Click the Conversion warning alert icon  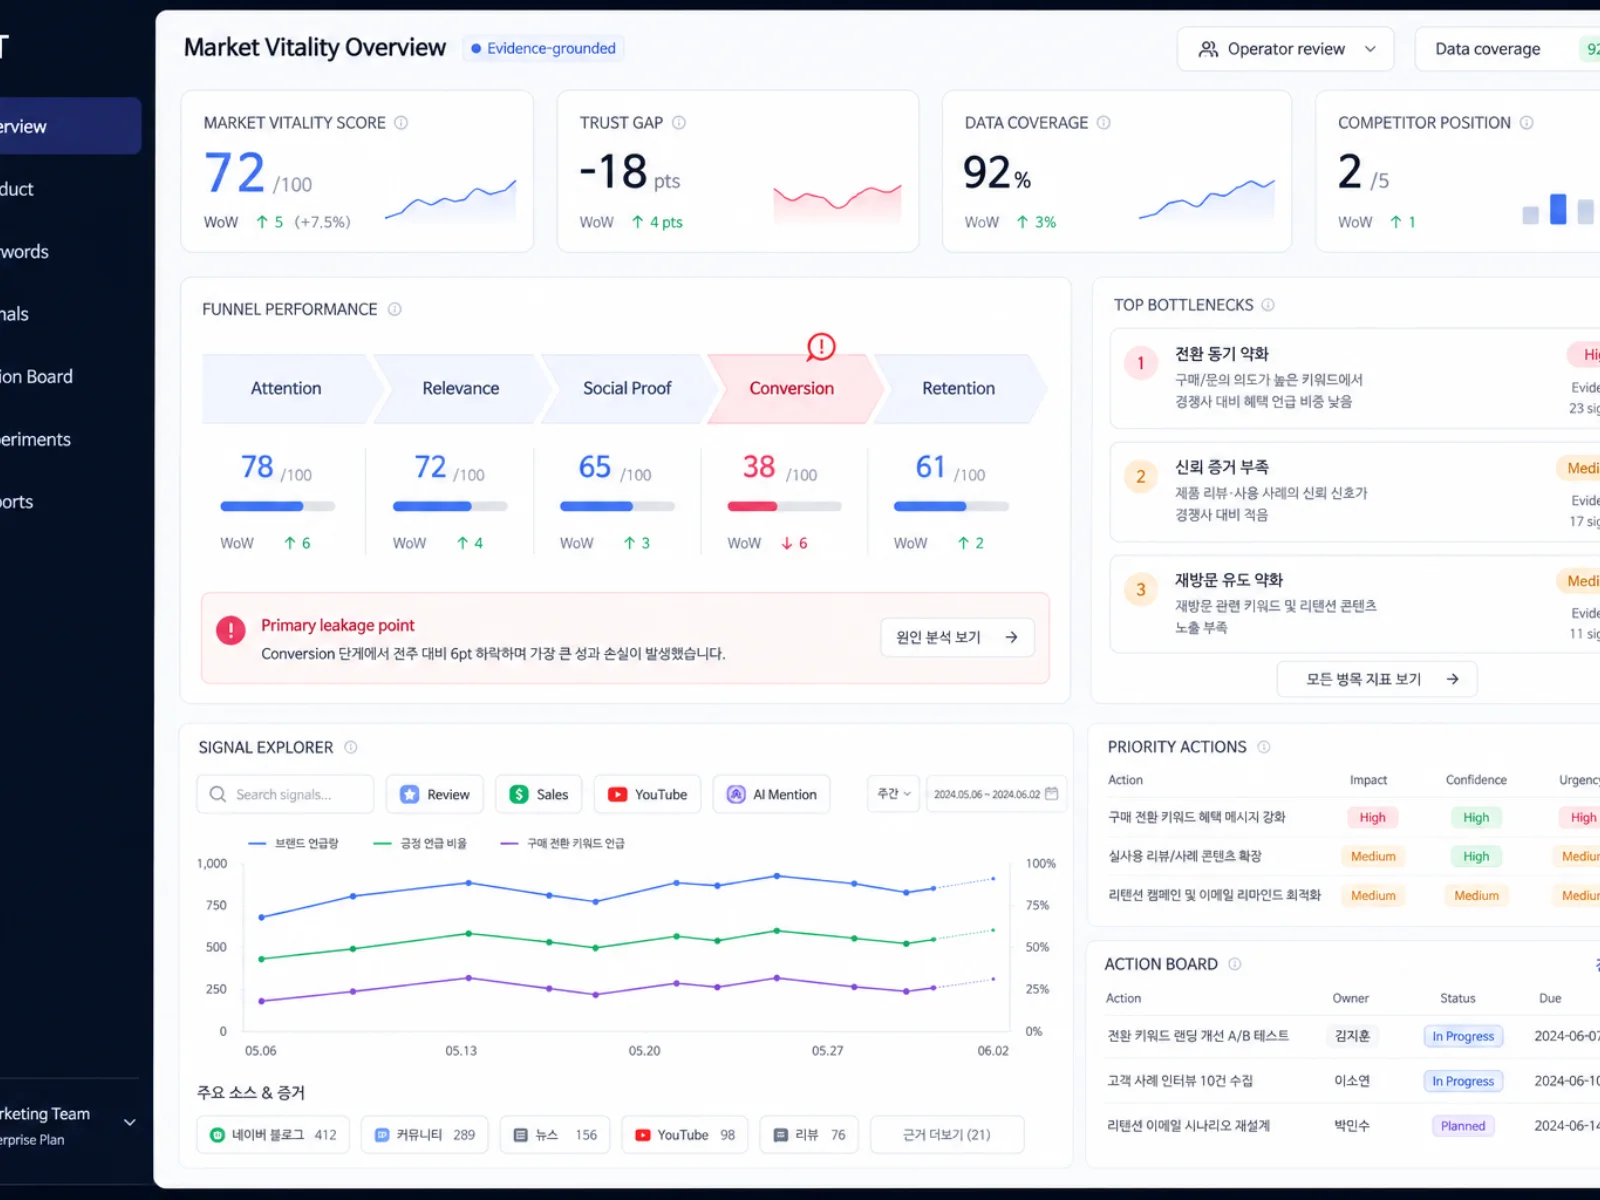pos(821,347)
